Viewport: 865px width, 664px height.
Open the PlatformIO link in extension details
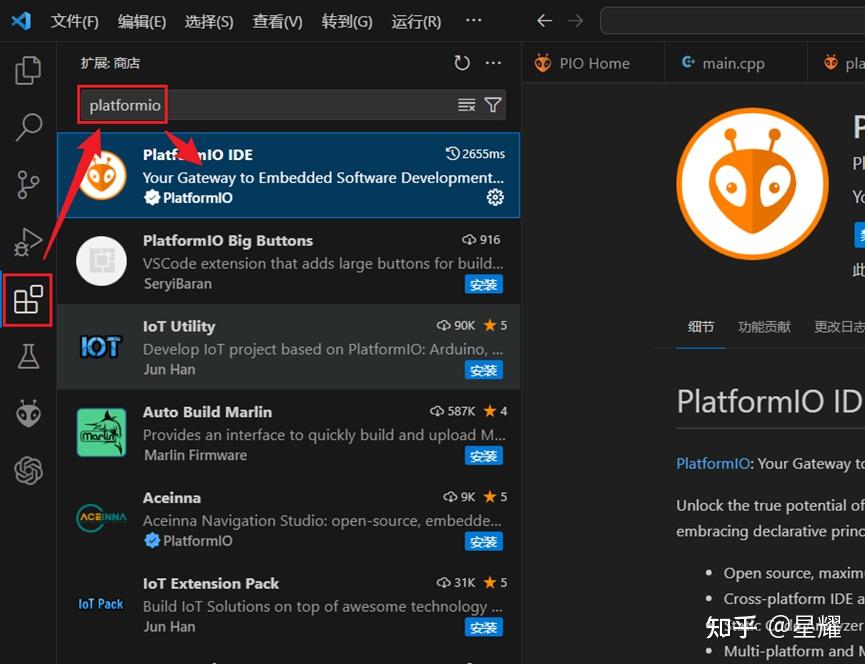pos(712,463)
